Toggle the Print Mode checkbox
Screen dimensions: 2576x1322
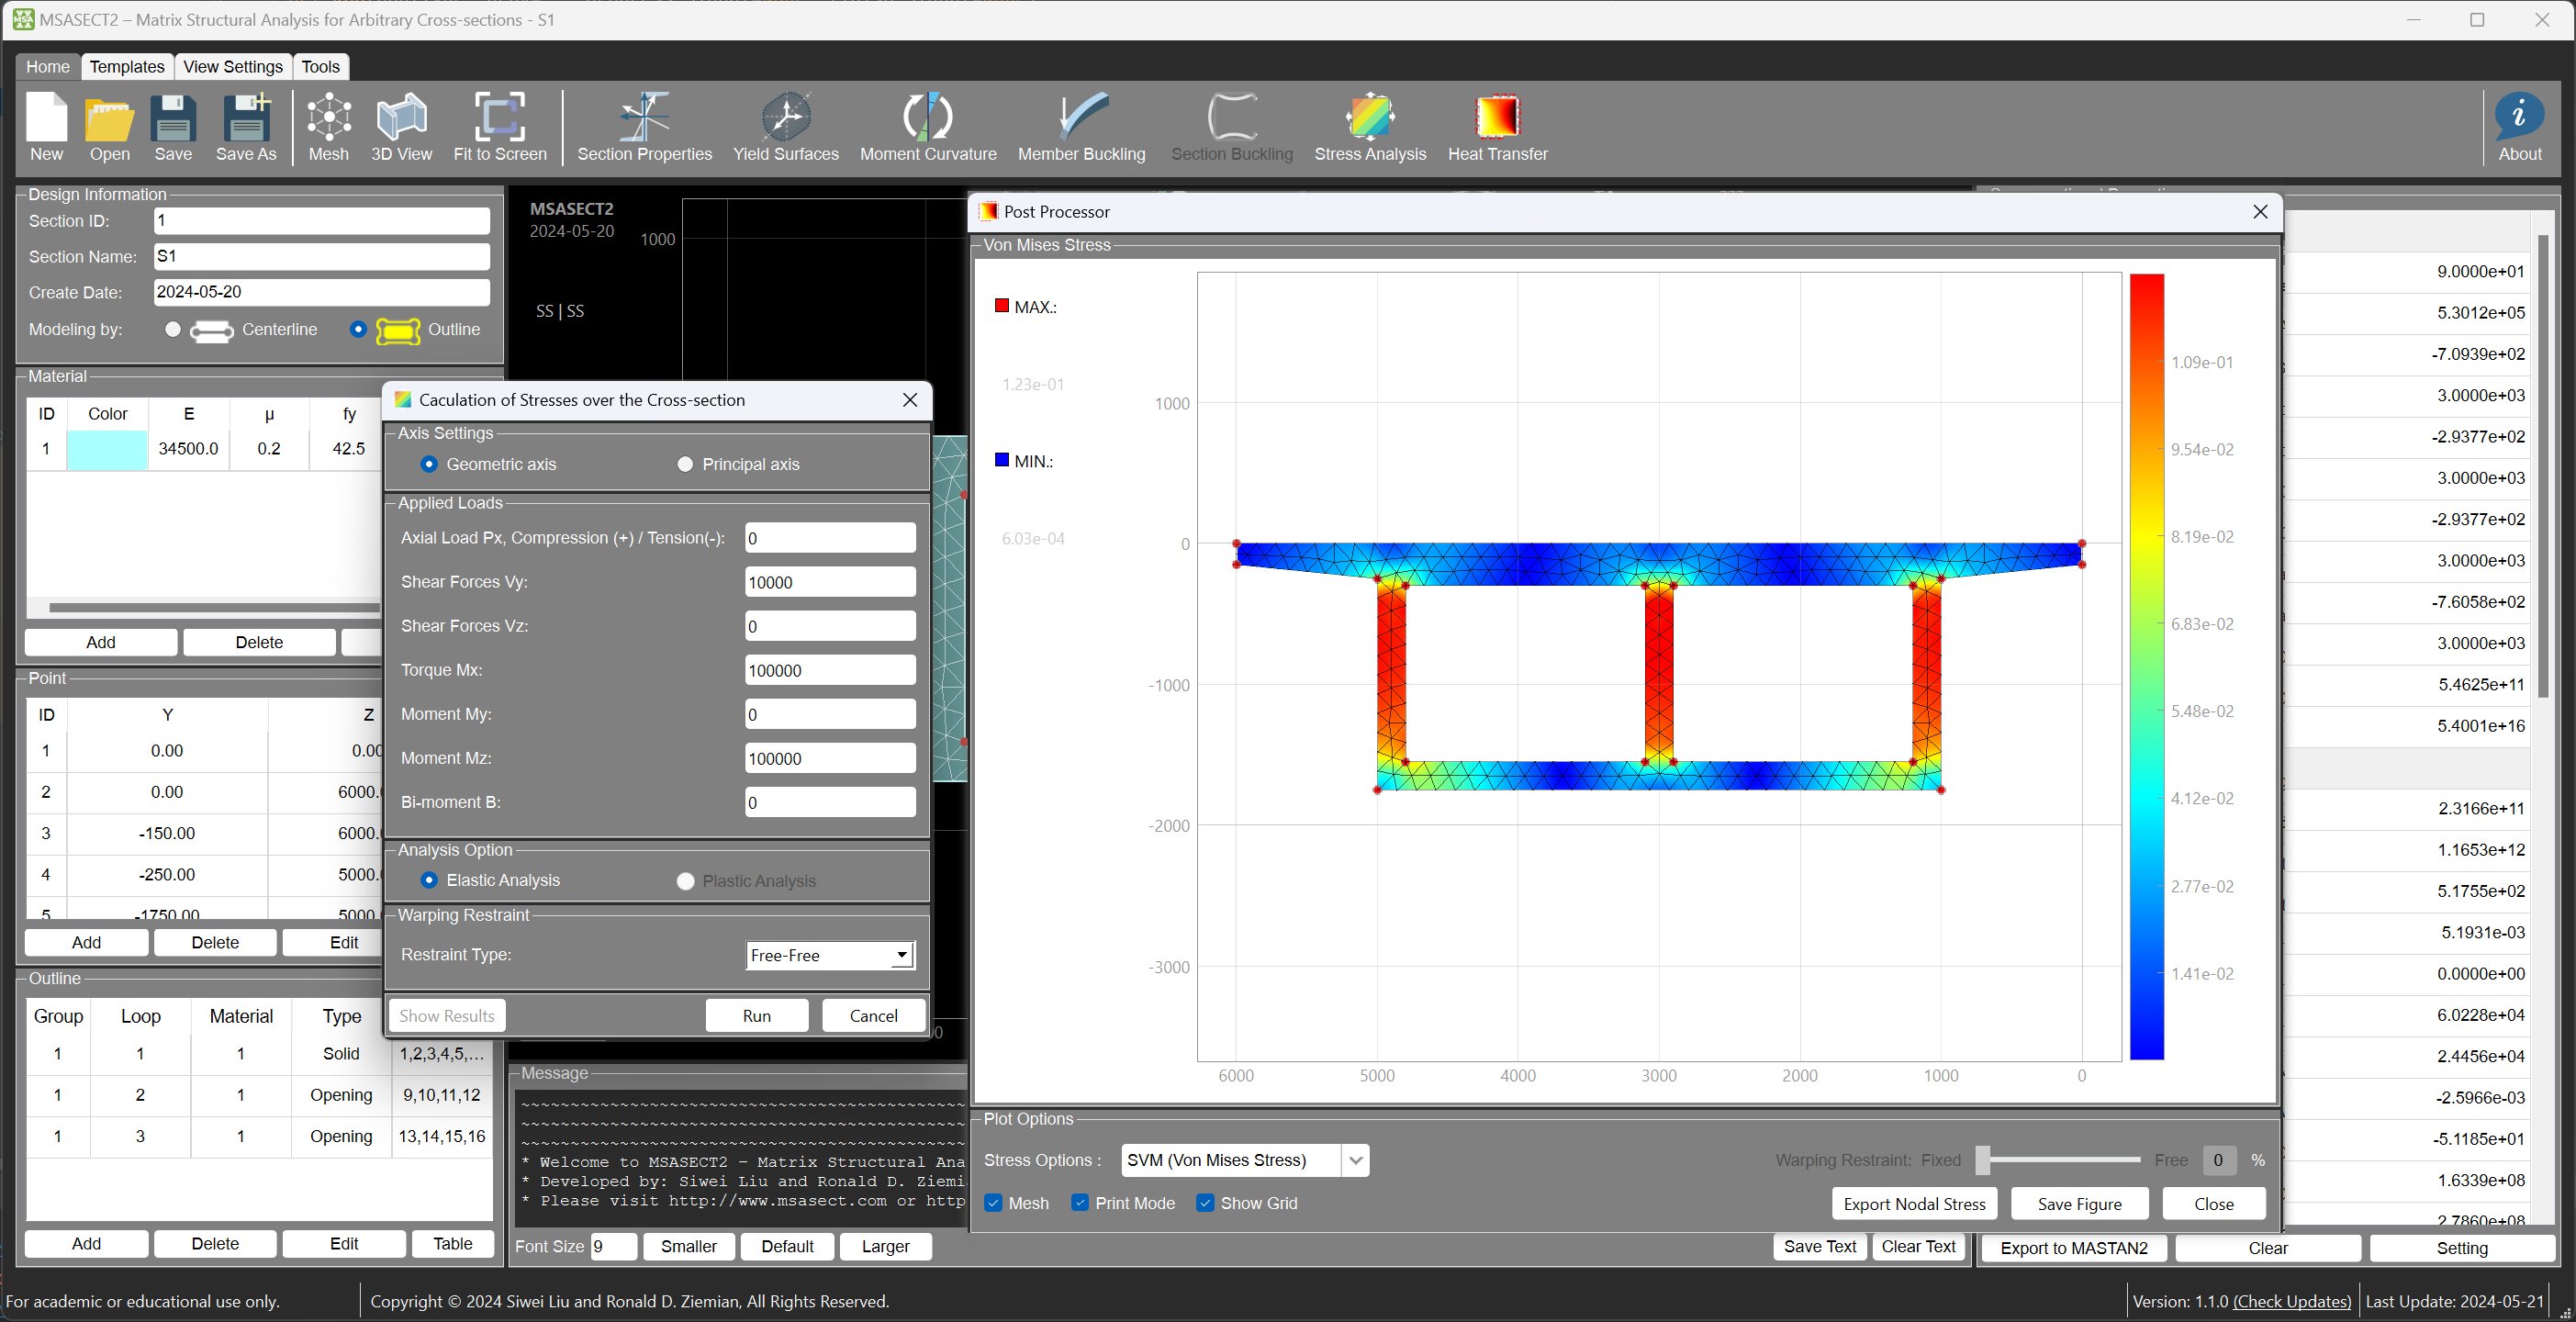(1080, 1203)
